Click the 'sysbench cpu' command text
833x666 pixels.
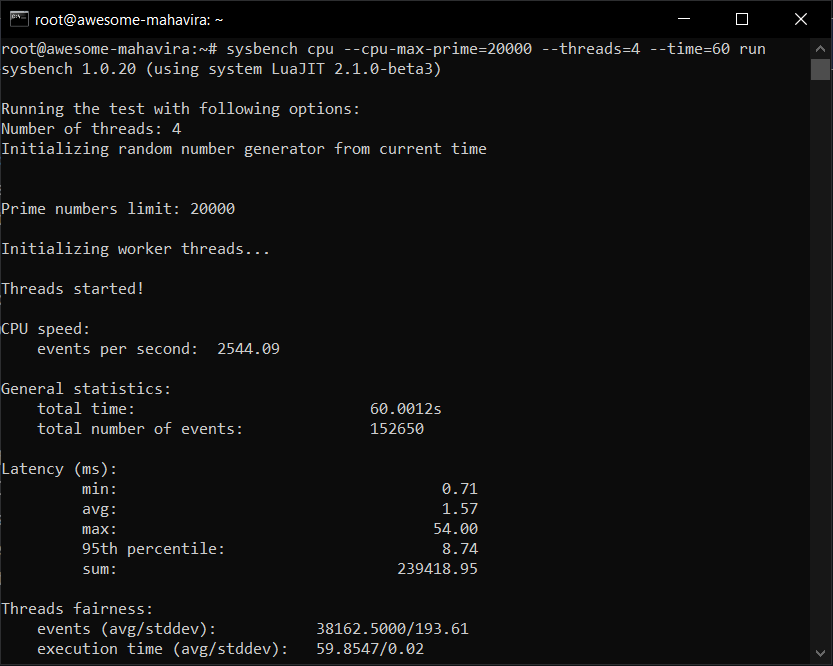tap(280, 49)
